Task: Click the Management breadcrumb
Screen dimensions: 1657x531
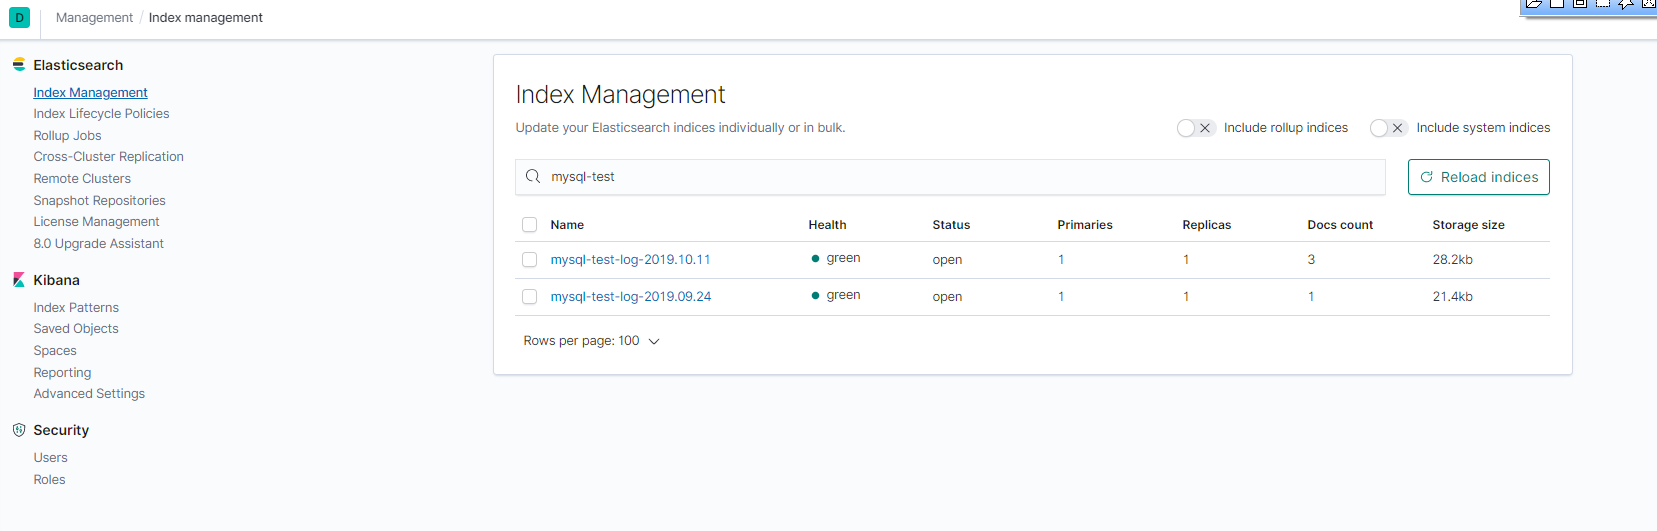Action: point(94,18)
